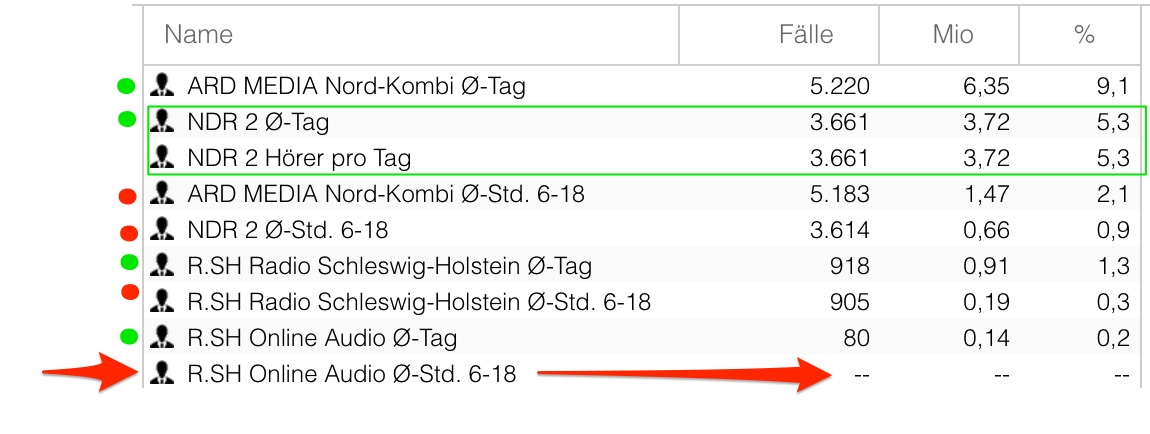Click person icon beside NDR 2 Ø-Std. 6-18
Viewport: 1150px width, 434px height.
pos(160,230)
